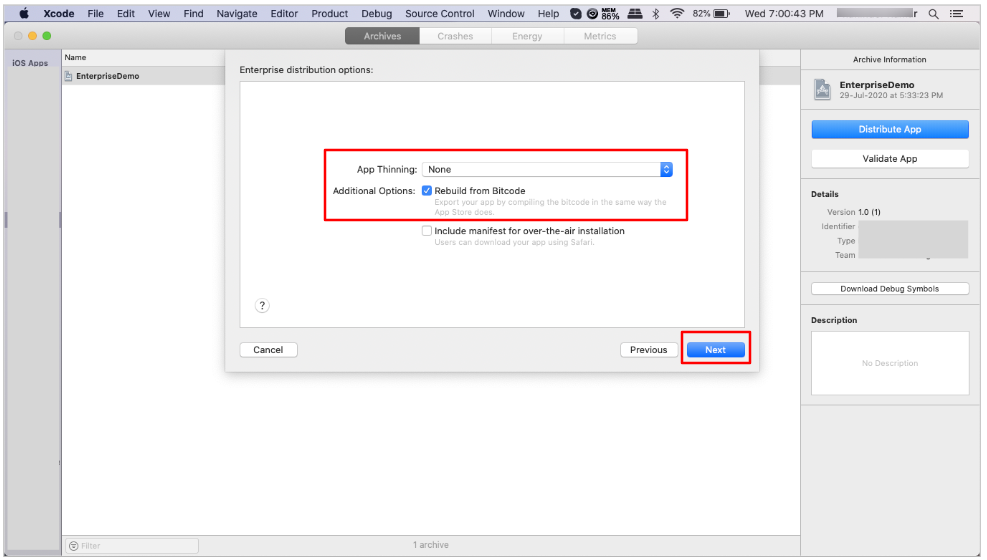Image resolution: width=987 pixels, height=560 pixels.
Task: Open the View menu
Action: tap(159, 13)
